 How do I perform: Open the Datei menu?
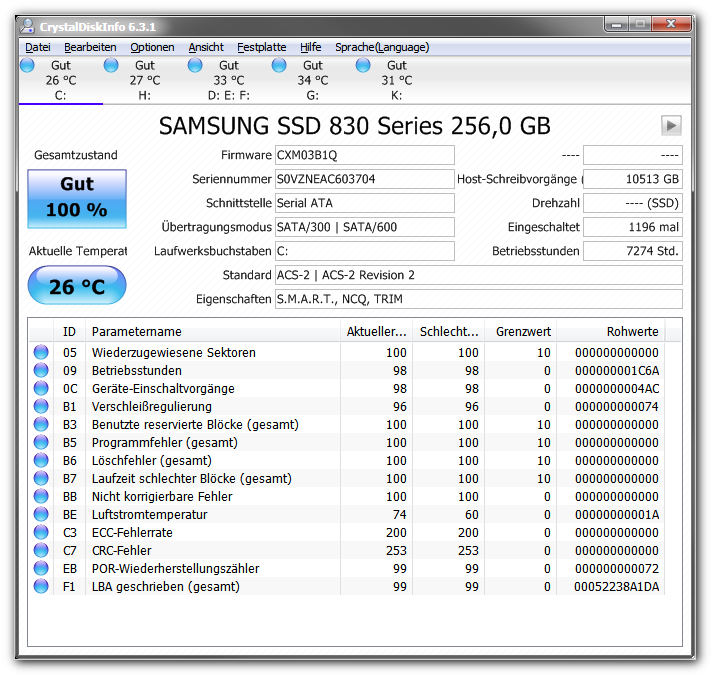38,47
